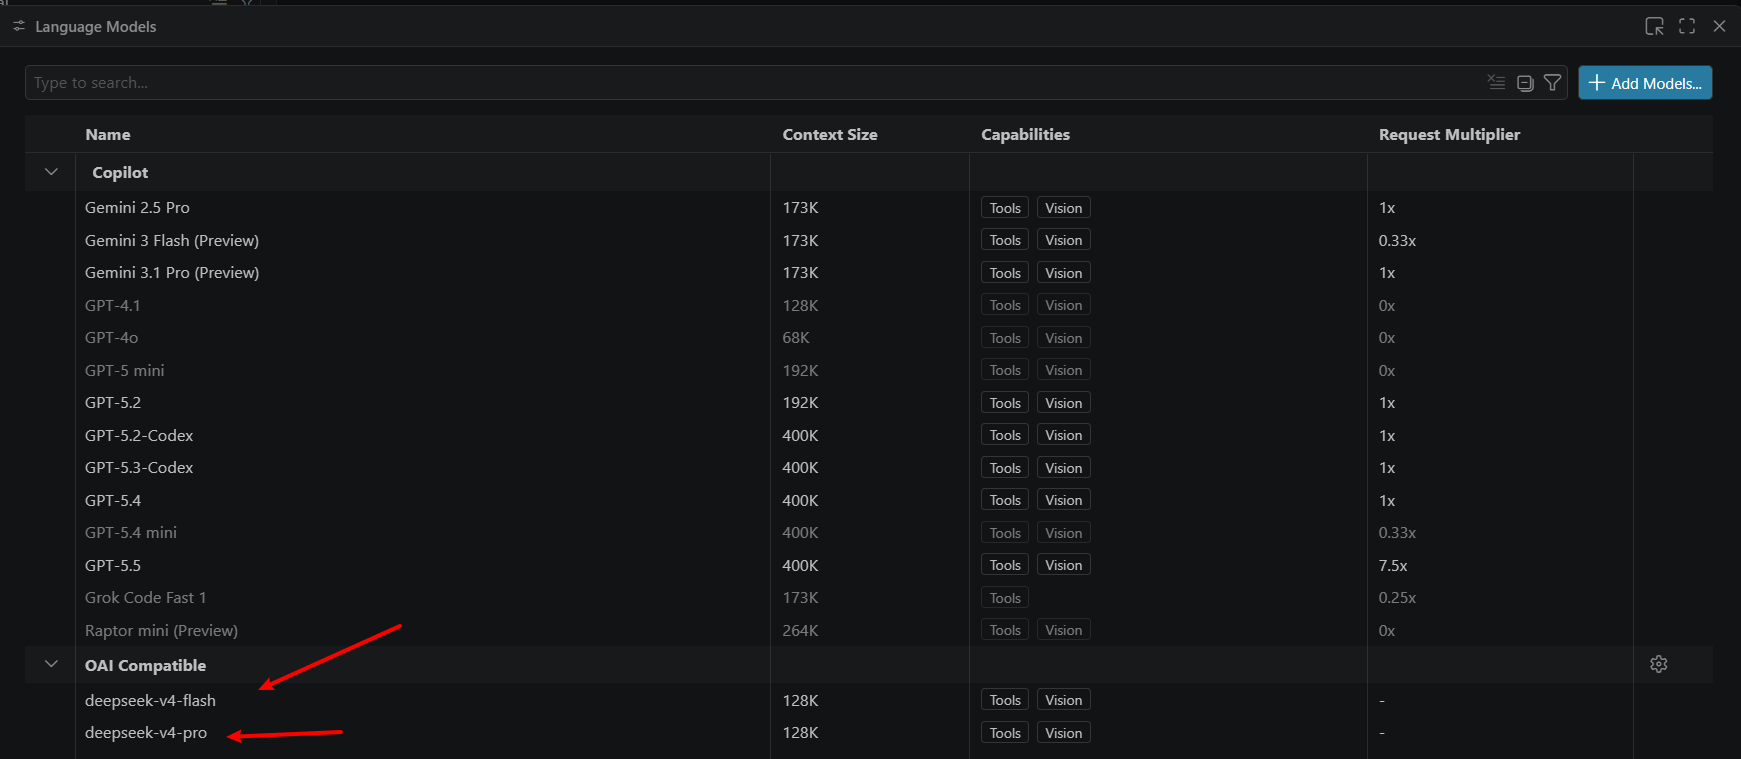Click Vision badge on Raptor mini row

(x=1064, y=630)
